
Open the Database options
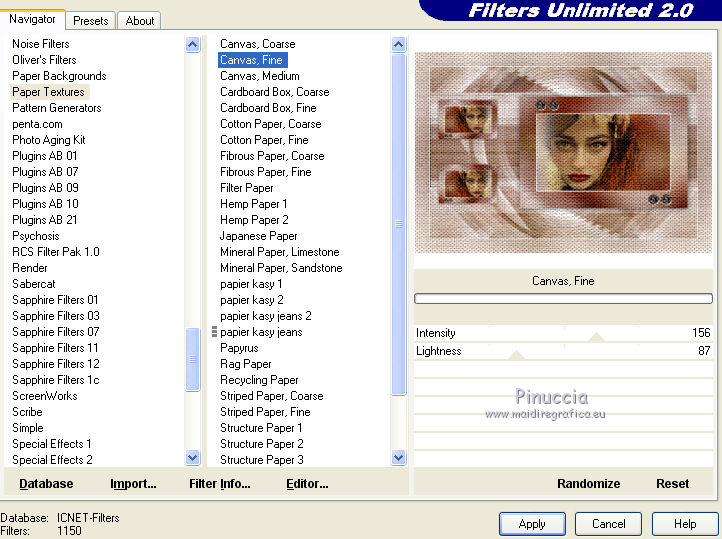pyautogui.click(x=46, y=484)
